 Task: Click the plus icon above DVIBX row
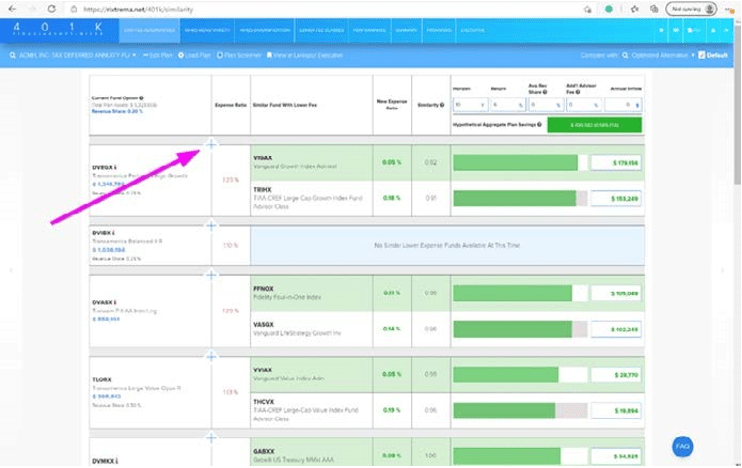211,225
